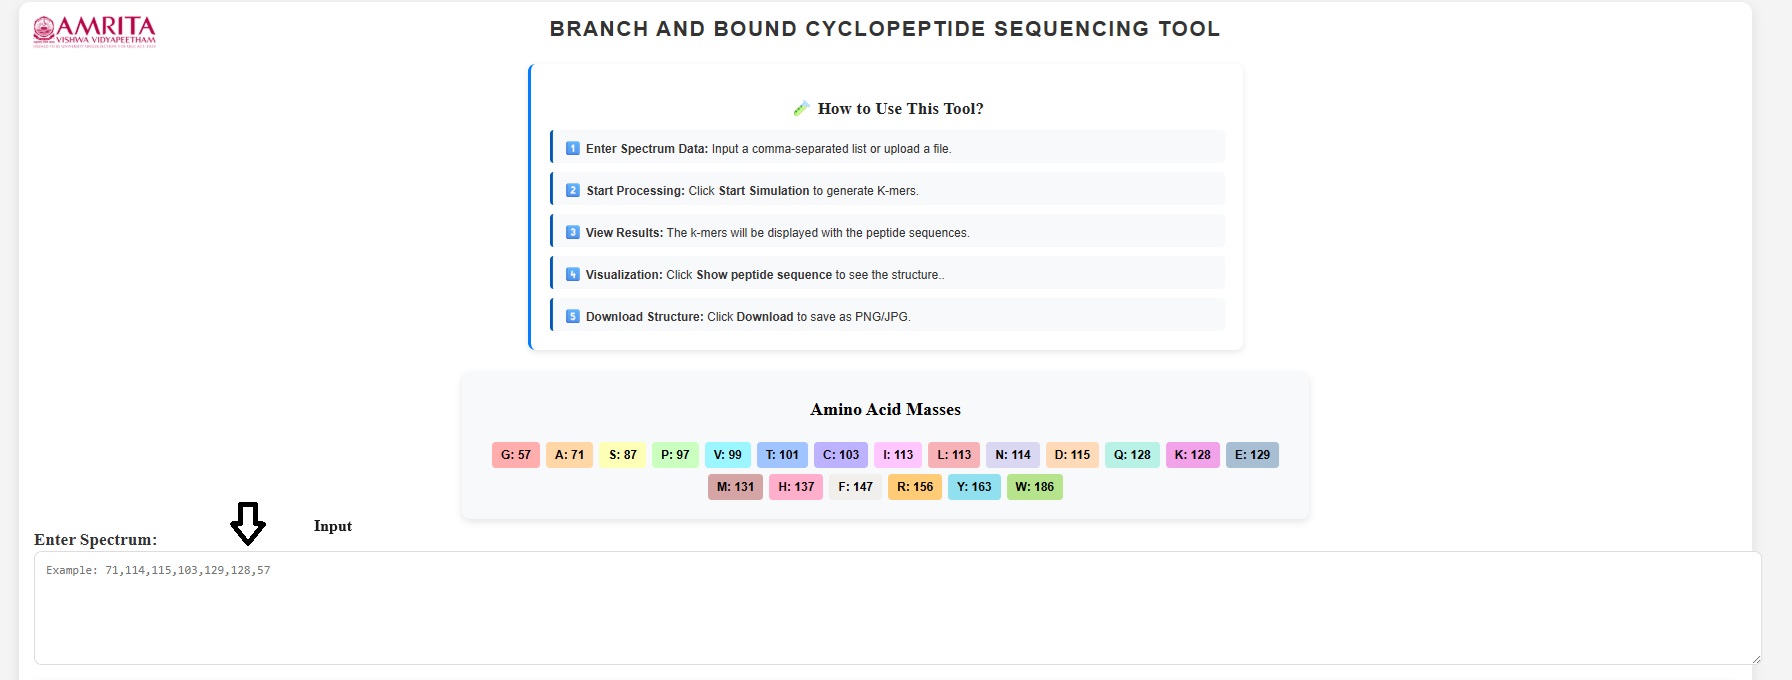Select the A: 71 amino acid badge
Screen dimensions: 1792x680
click(569, 455)
